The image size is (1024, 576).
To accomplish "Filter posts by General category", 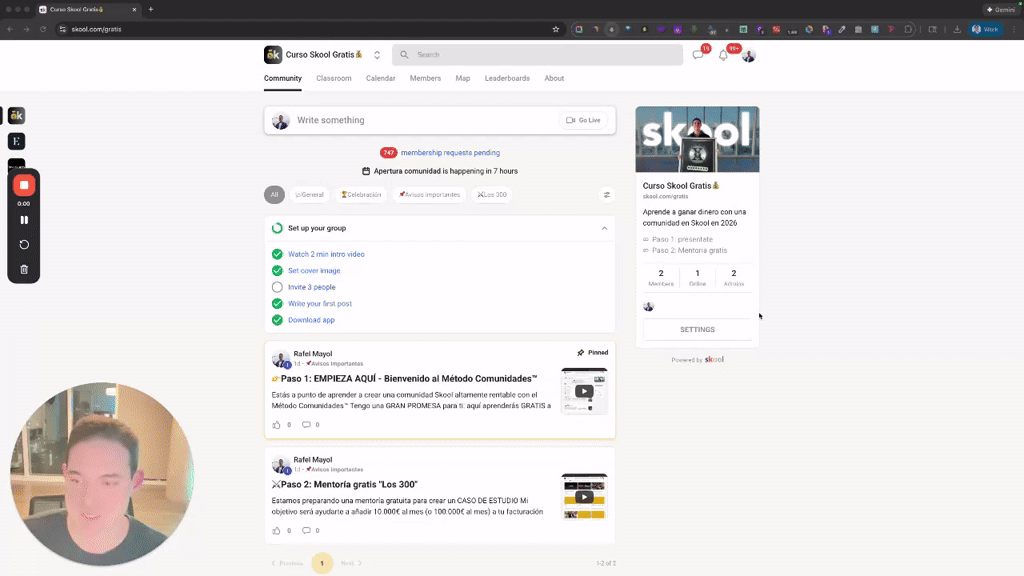I will click(310, 195).
